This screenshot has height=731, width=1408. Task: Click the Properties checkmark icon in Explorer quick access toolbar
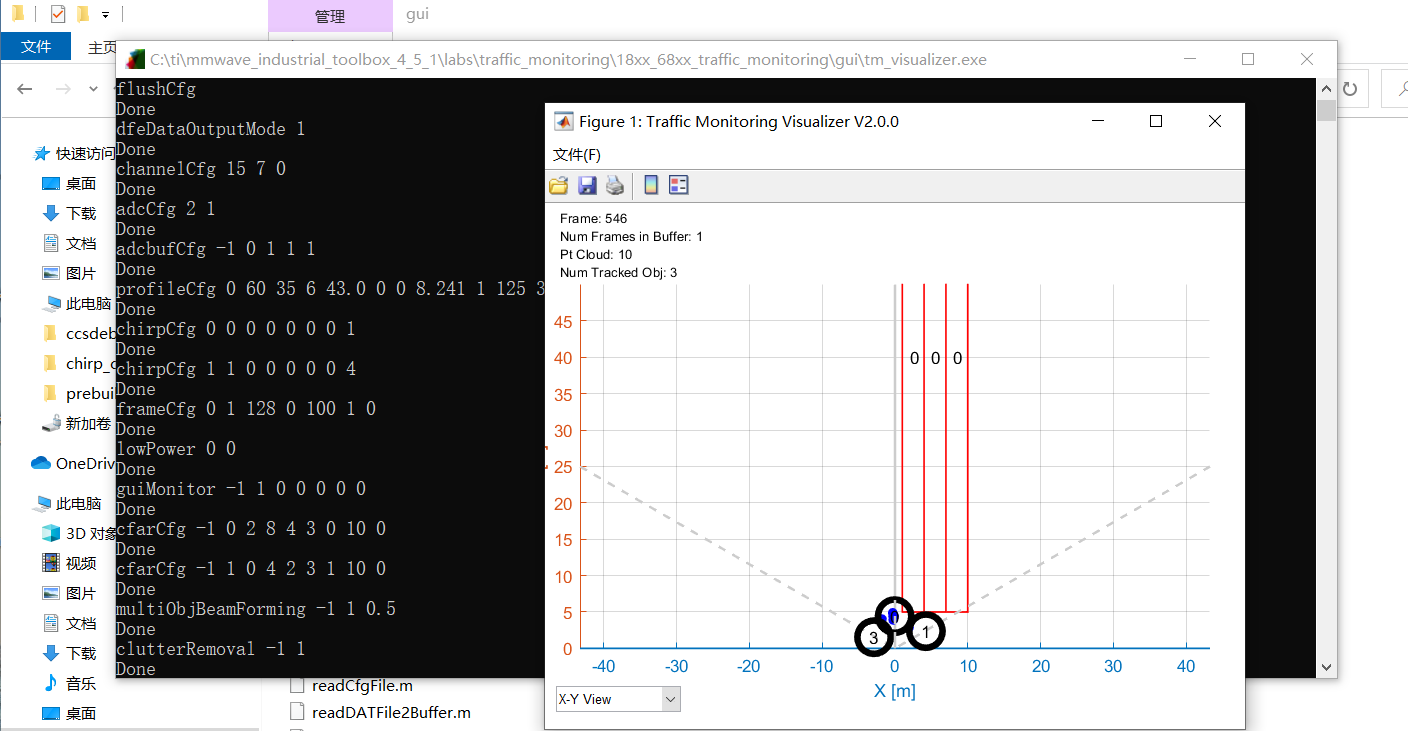(x=58, y=14)
